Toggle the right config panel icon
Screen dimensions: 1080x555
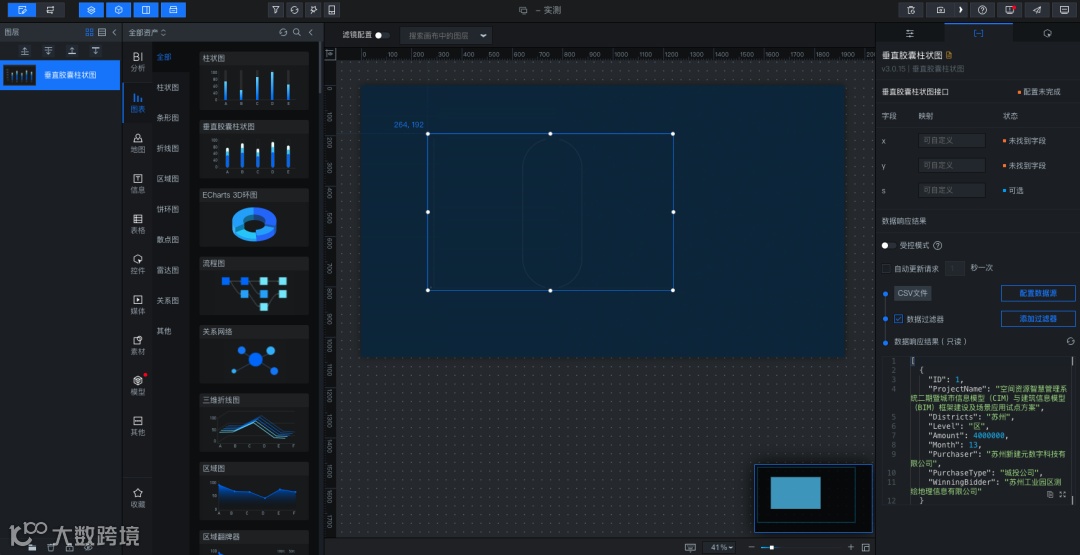click(x=145, y=10)
